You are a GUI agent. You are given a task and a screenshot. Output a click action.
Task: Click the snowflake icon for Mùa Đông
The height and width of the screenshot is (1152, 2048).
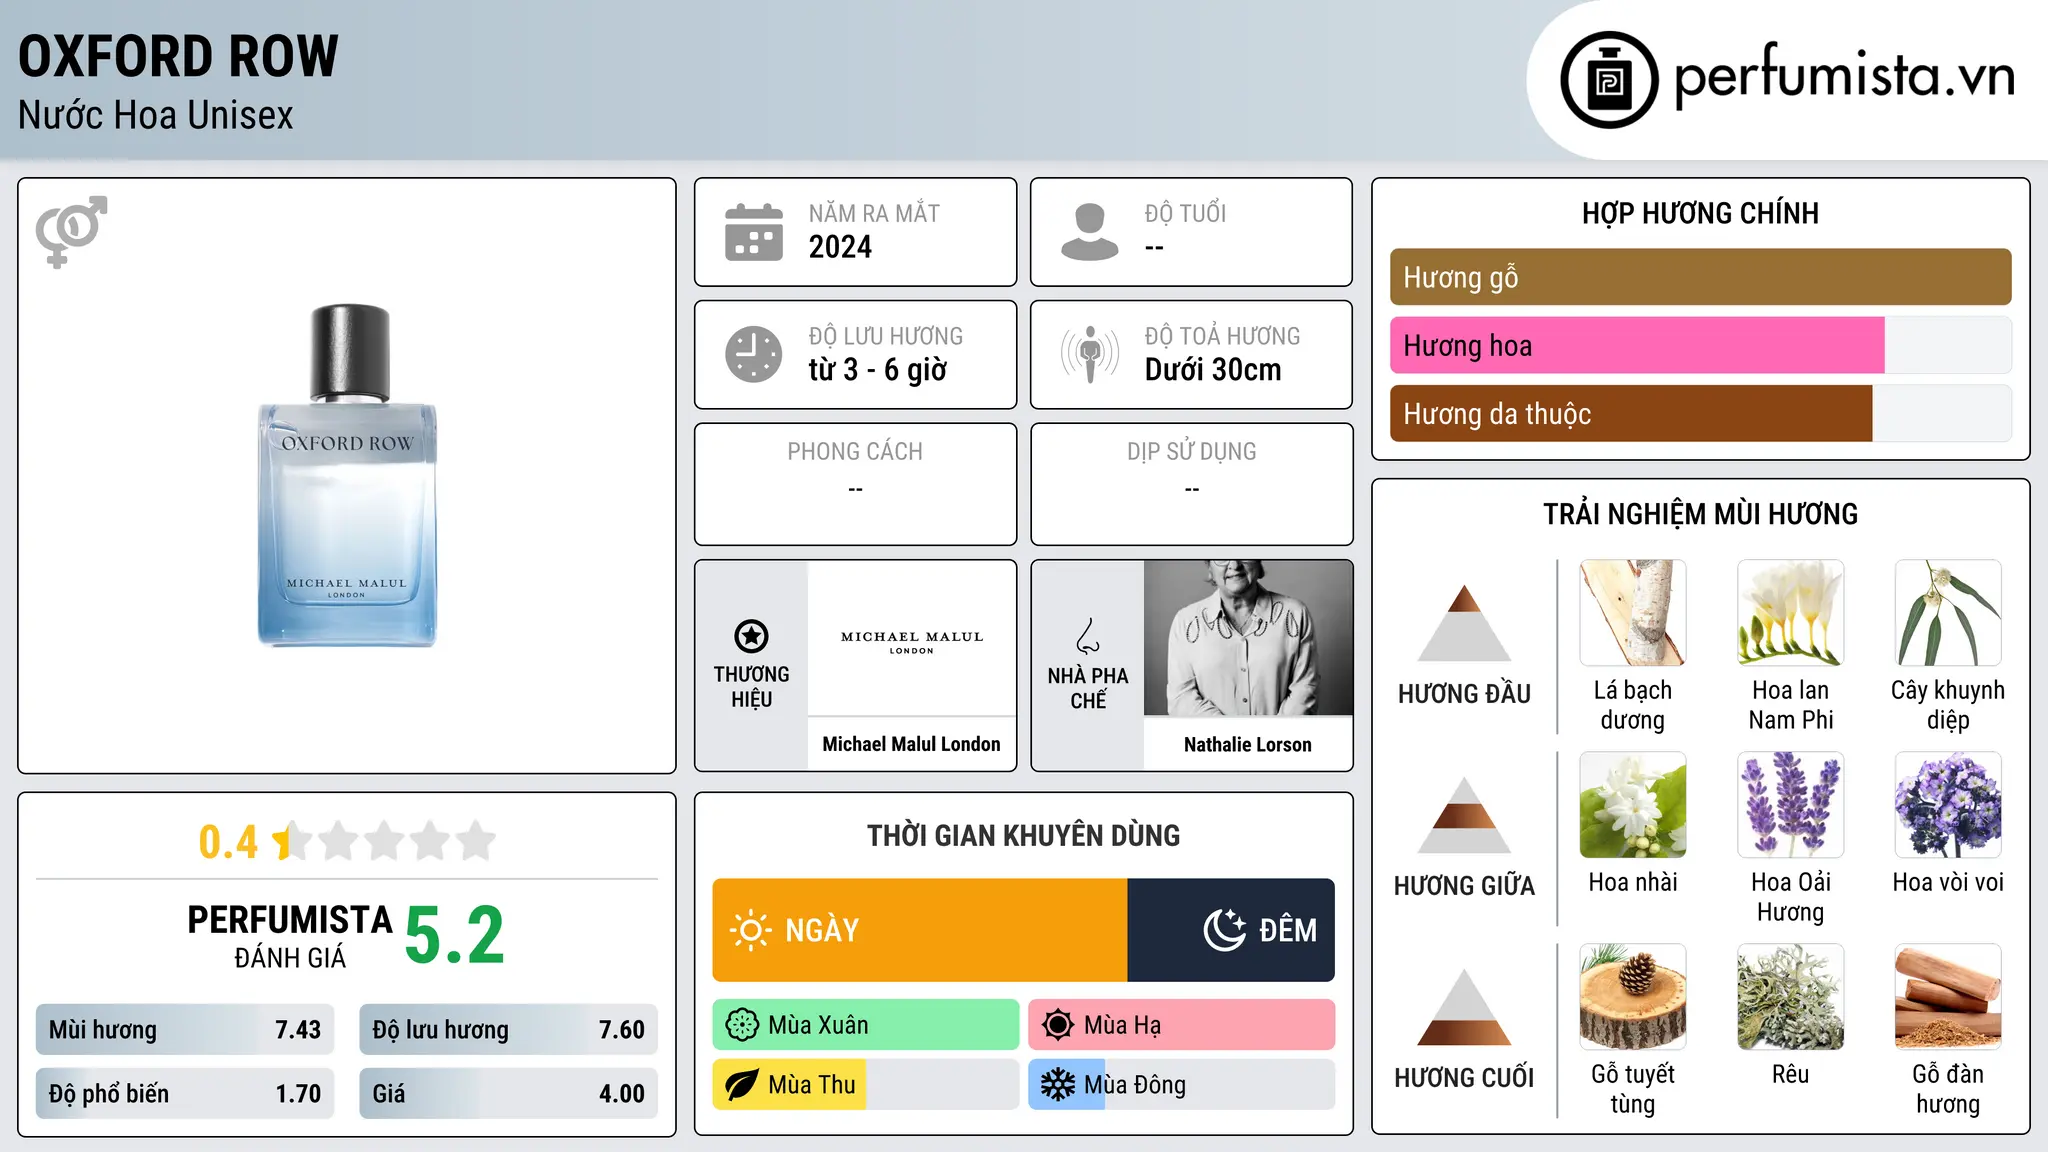1057,1085
